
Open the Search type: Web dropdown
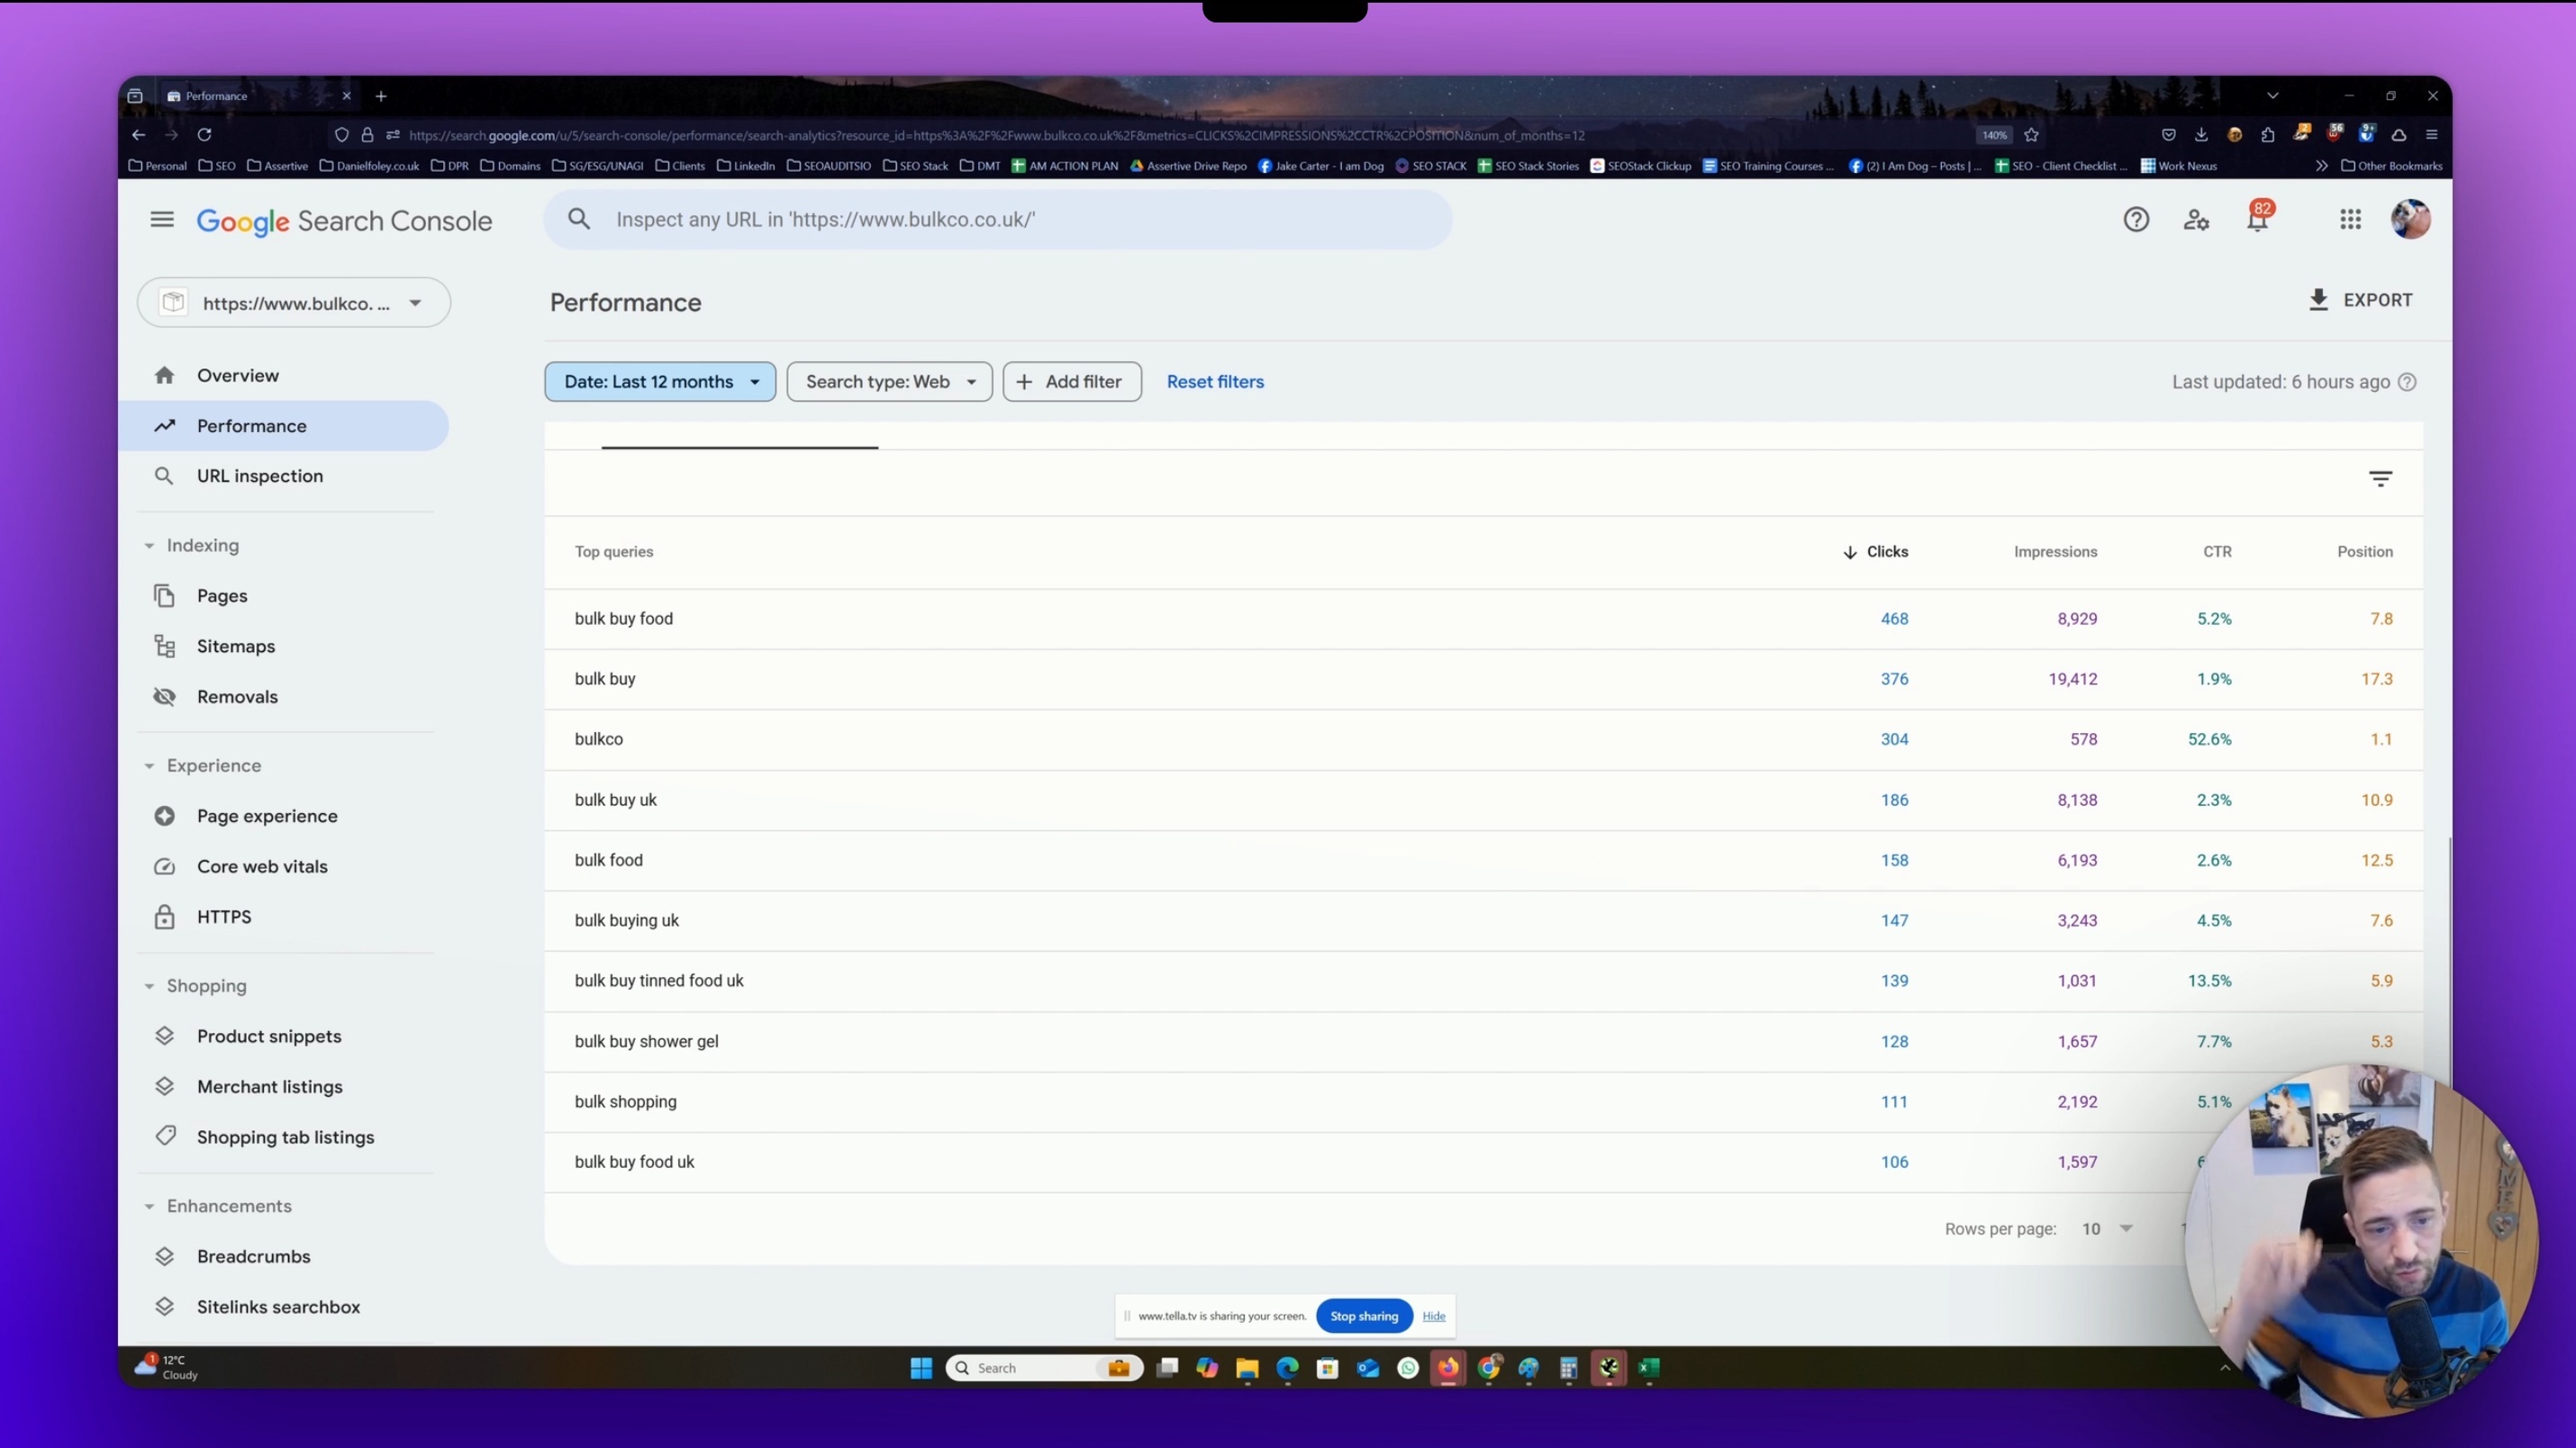(888, 381)
